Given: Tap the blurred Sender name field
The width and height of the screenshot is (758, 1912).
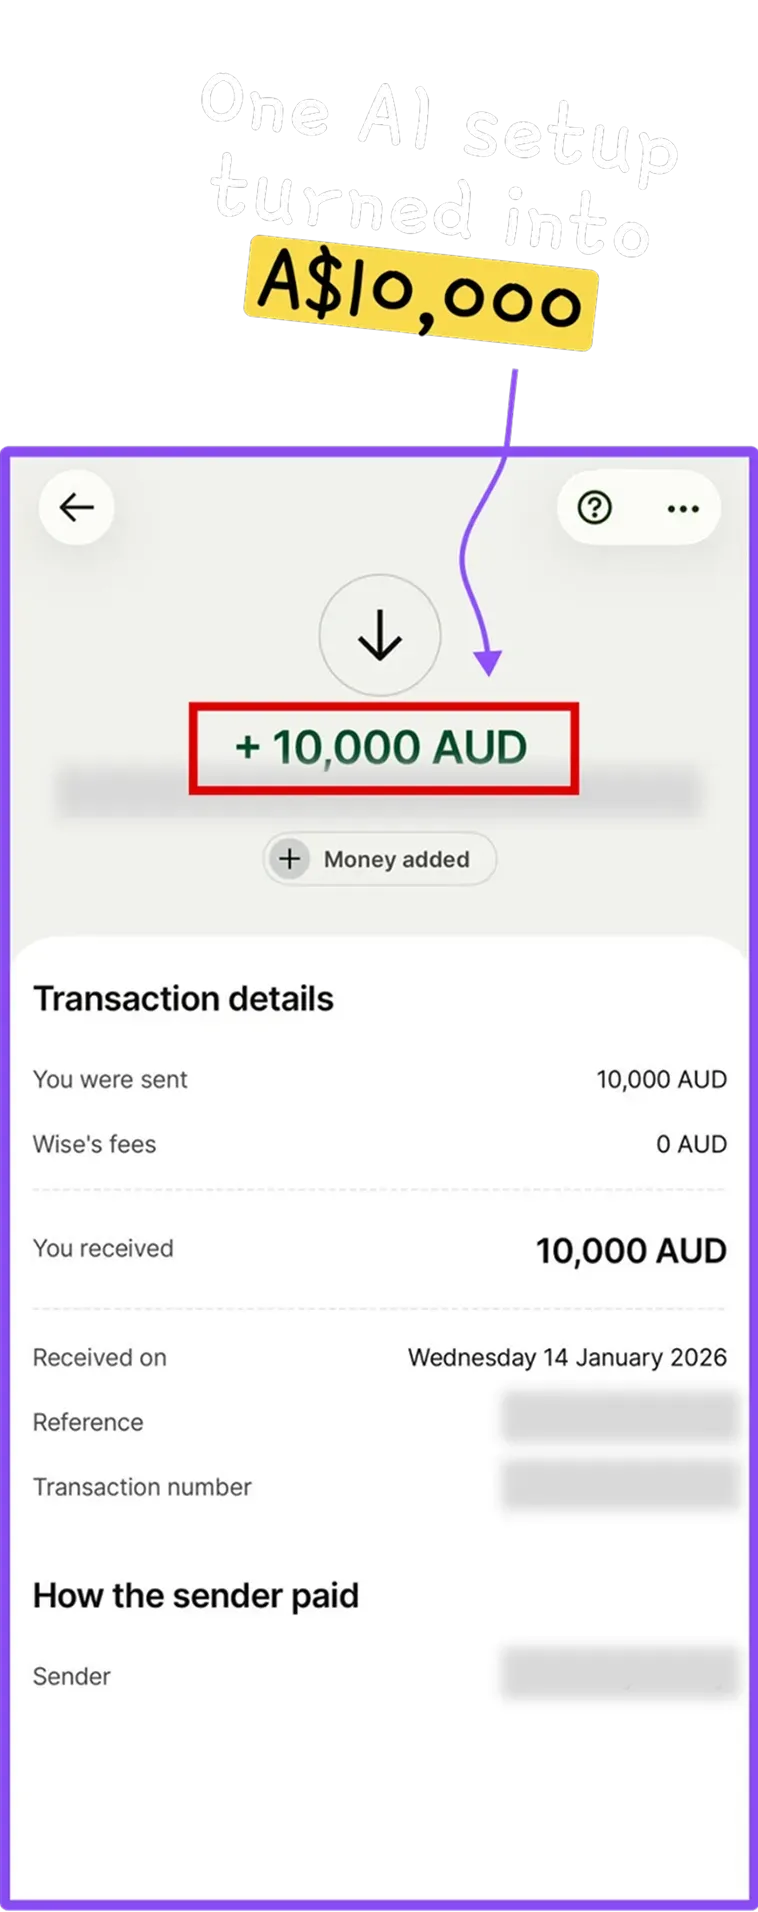Looking at the screenshot, I should point(619,1674).
